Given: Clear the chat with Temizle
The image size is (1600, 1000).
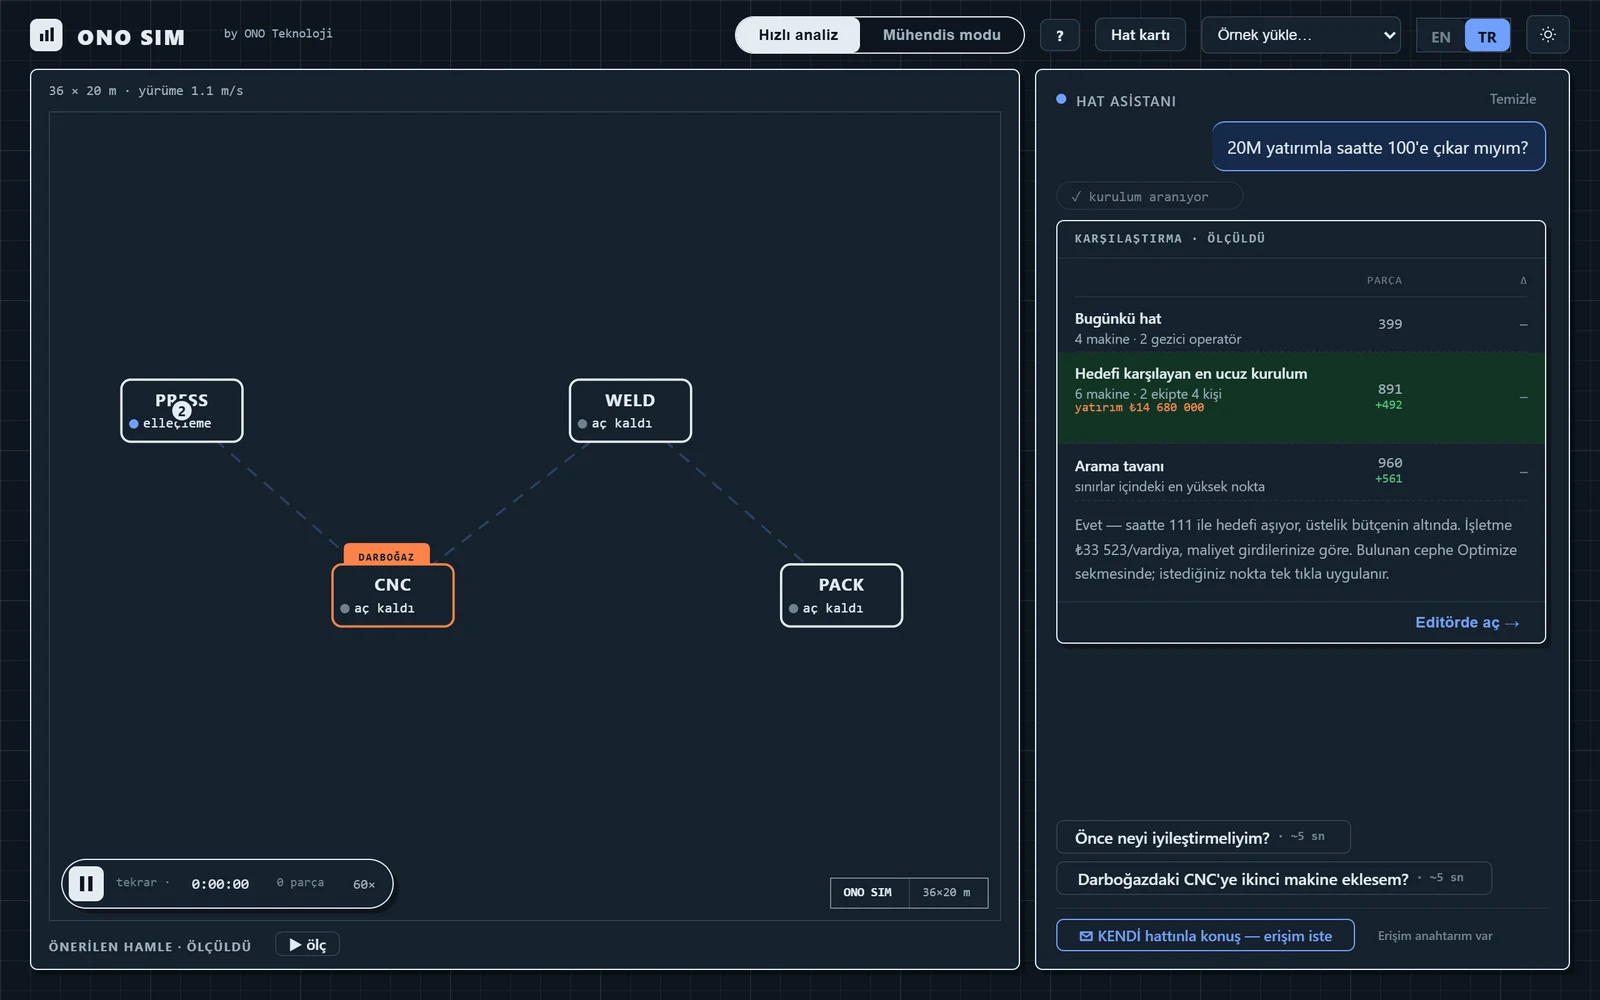Looking at the screenshot, I should coord(1512,99).
